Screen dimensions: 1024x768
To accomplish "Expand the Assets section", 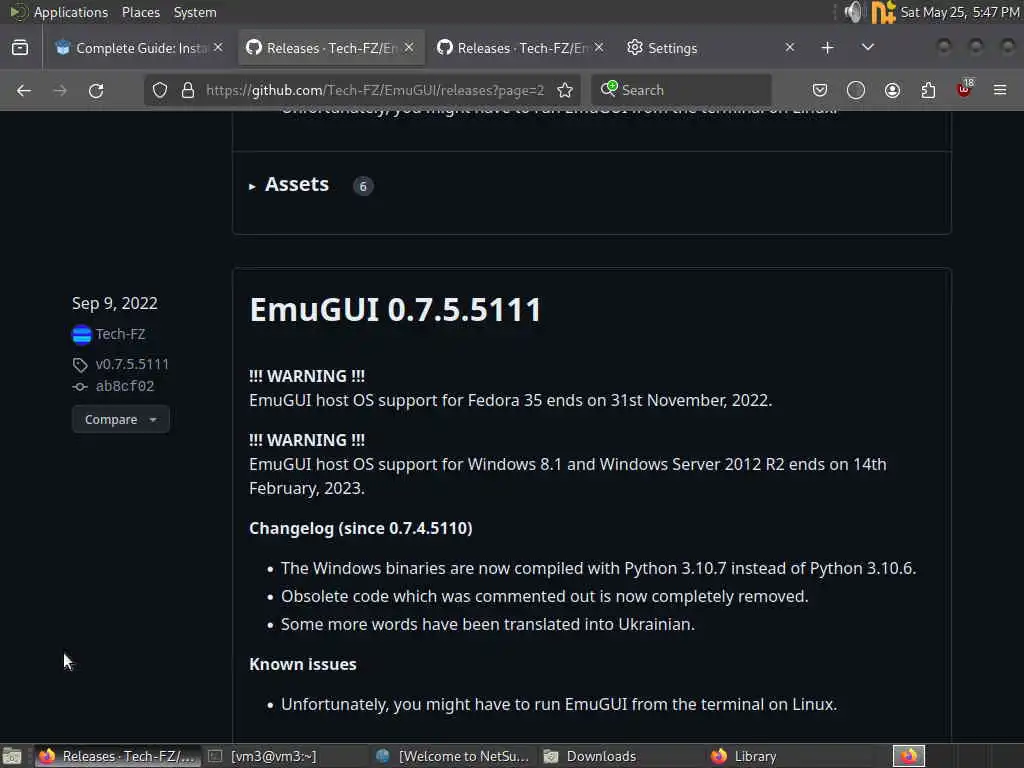I will point(289,185).
